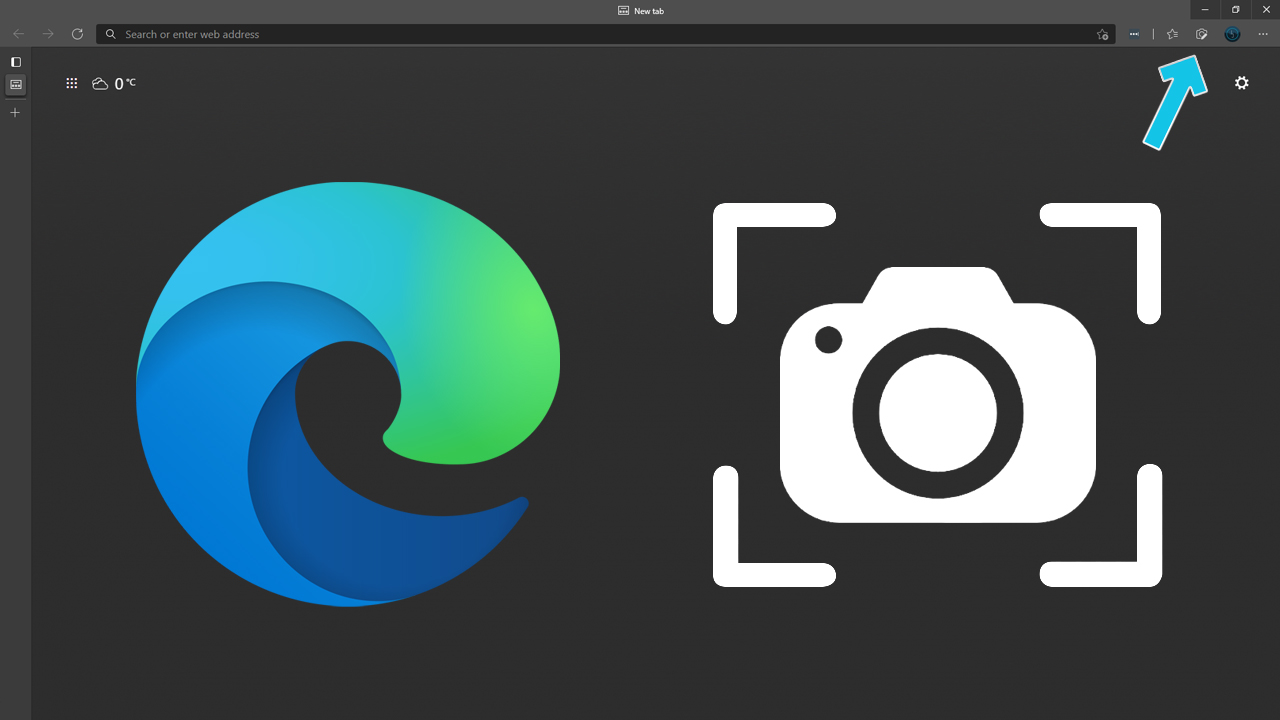Viewport: 1280px width, 720px height.
Task: Launch the Web capture tool
Action: (x=1202, y=34)
